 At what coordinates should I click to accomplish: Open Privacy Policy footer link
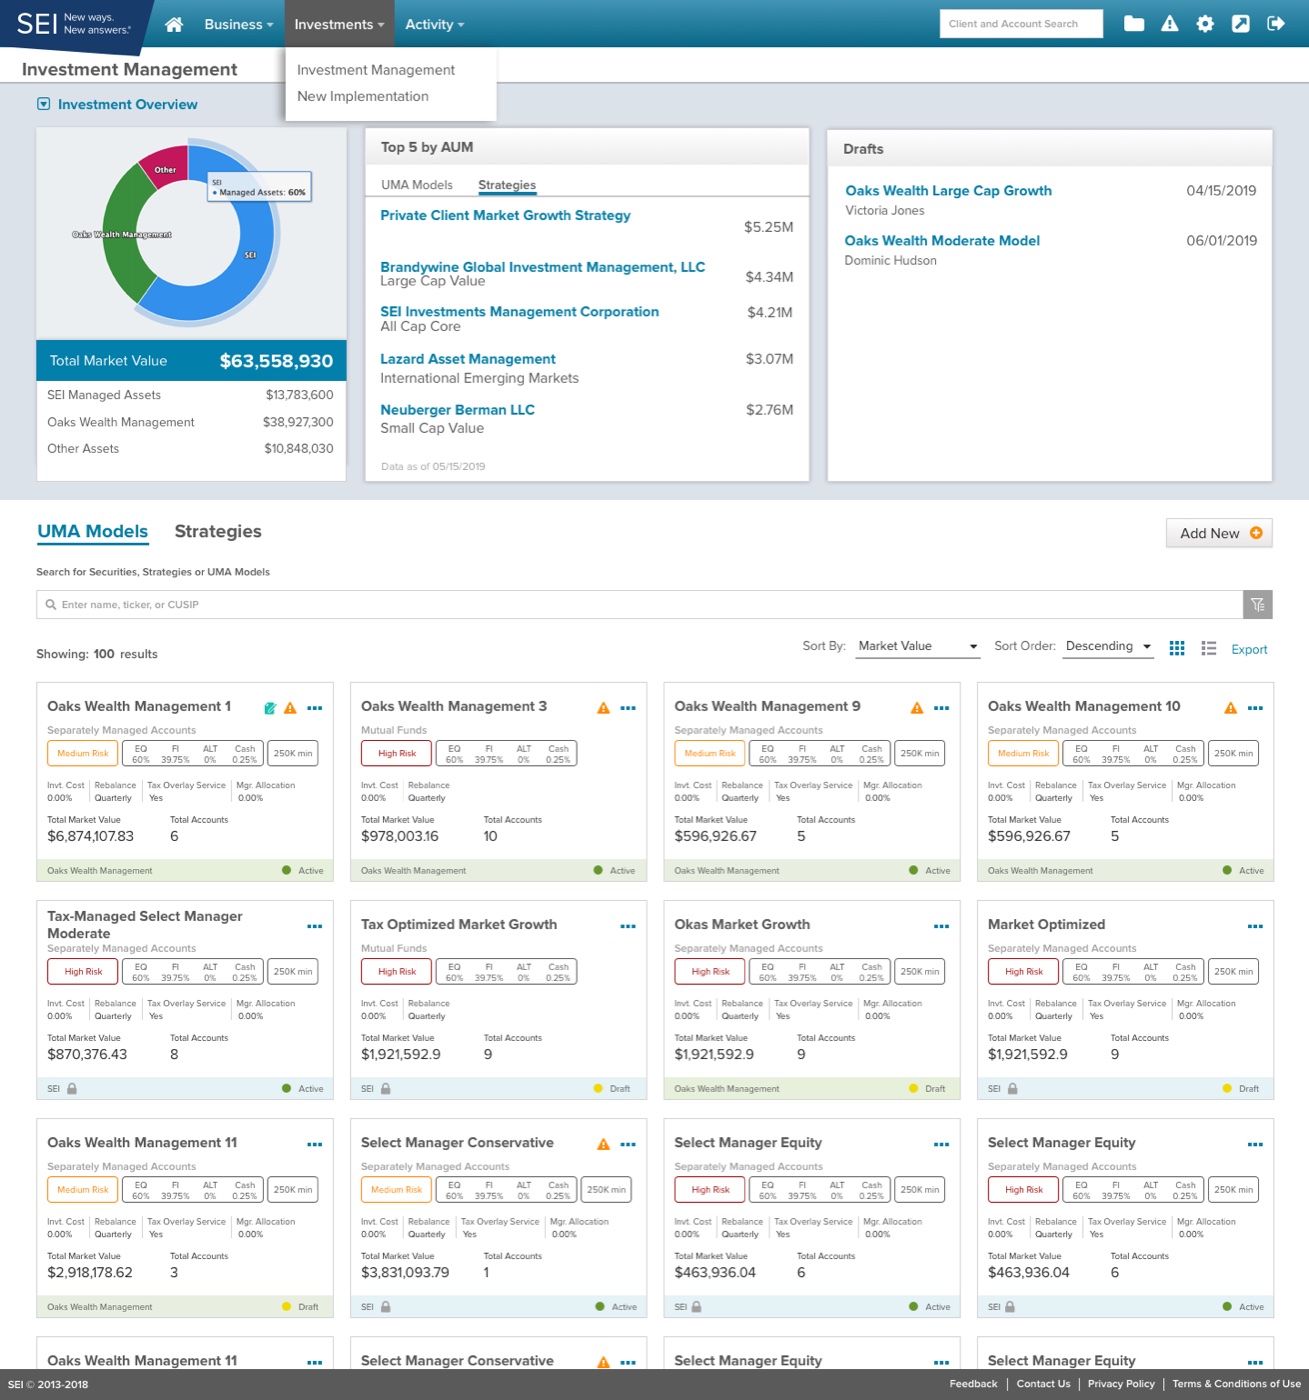pyautogui.click(x=1121, y=1384)
